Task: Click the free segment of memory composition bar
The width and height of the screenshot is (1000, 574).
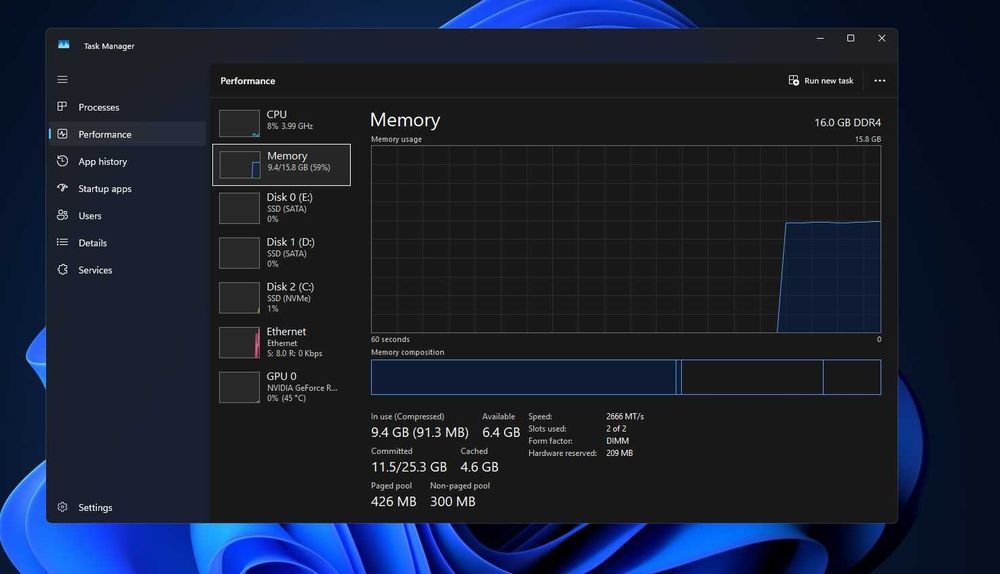Action: click(x=852, y=377)
